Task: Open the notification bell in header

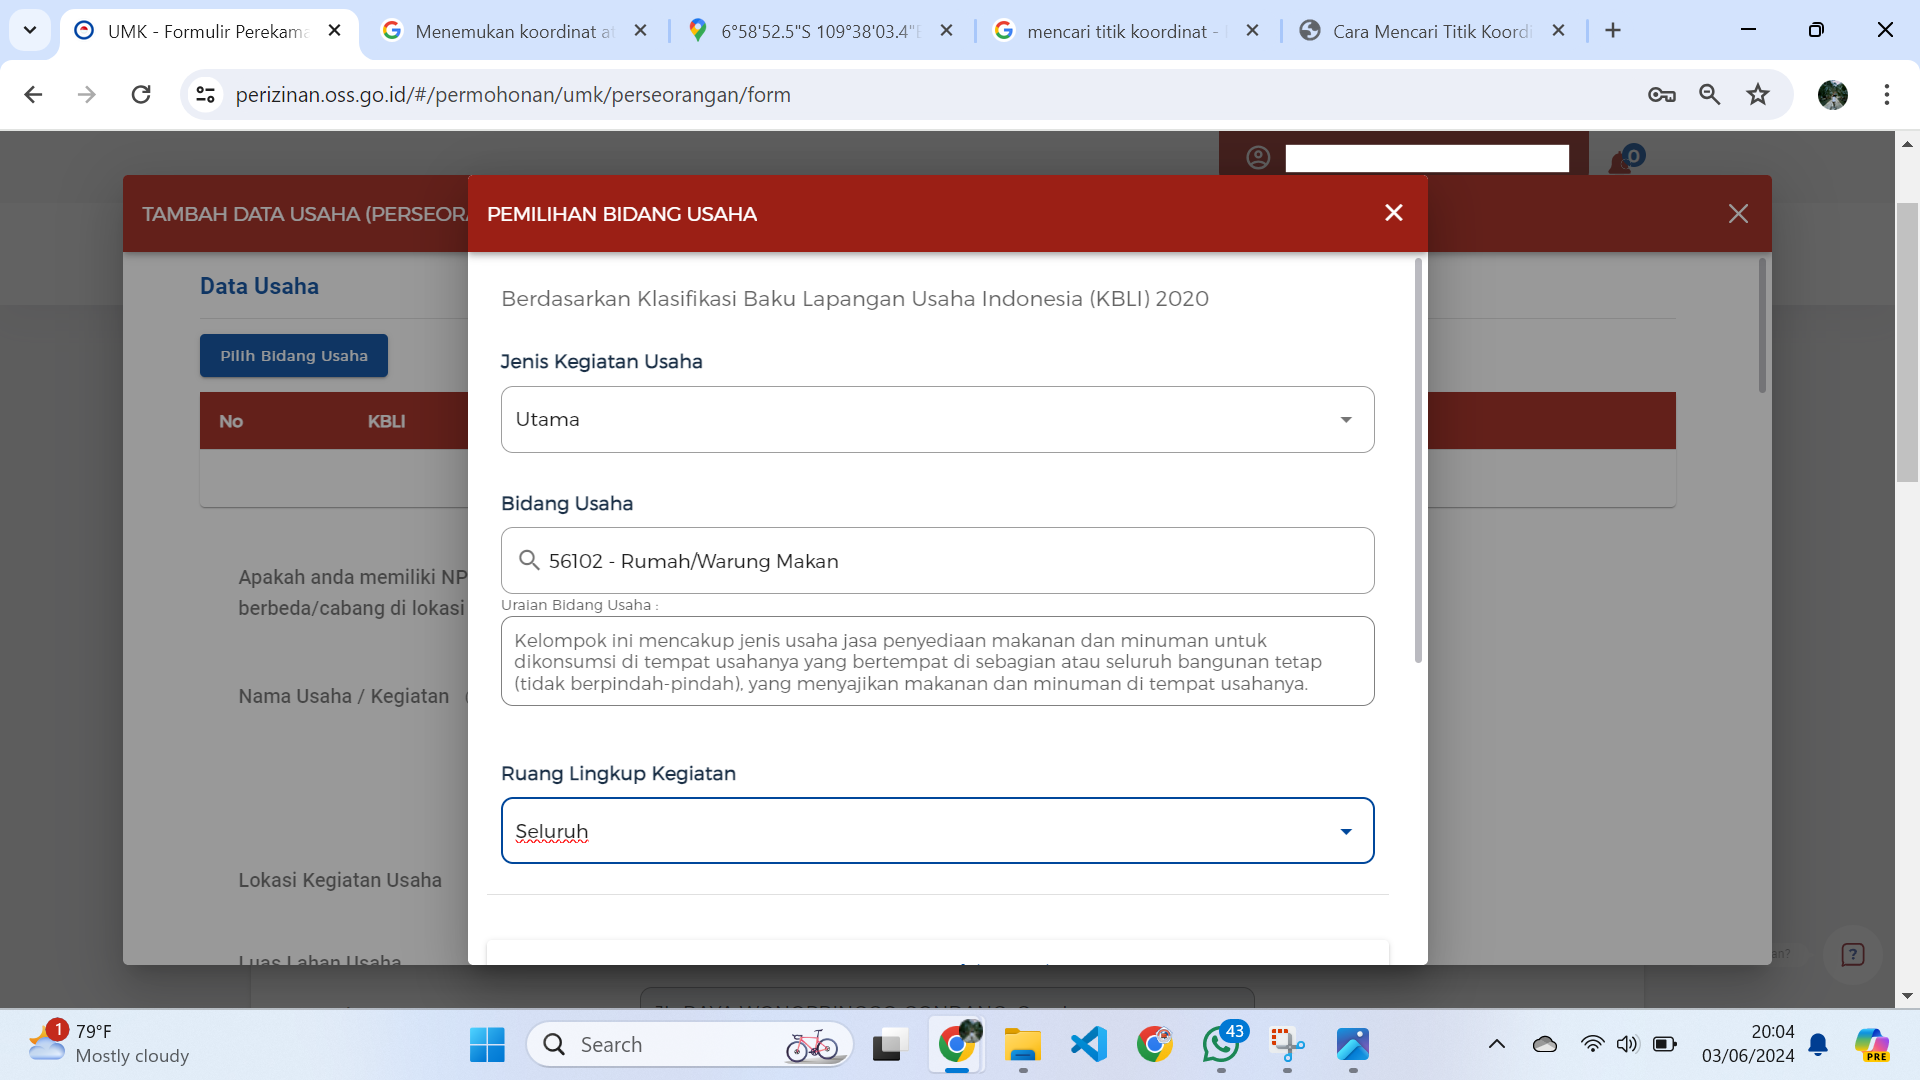Action: (1620, 162)
